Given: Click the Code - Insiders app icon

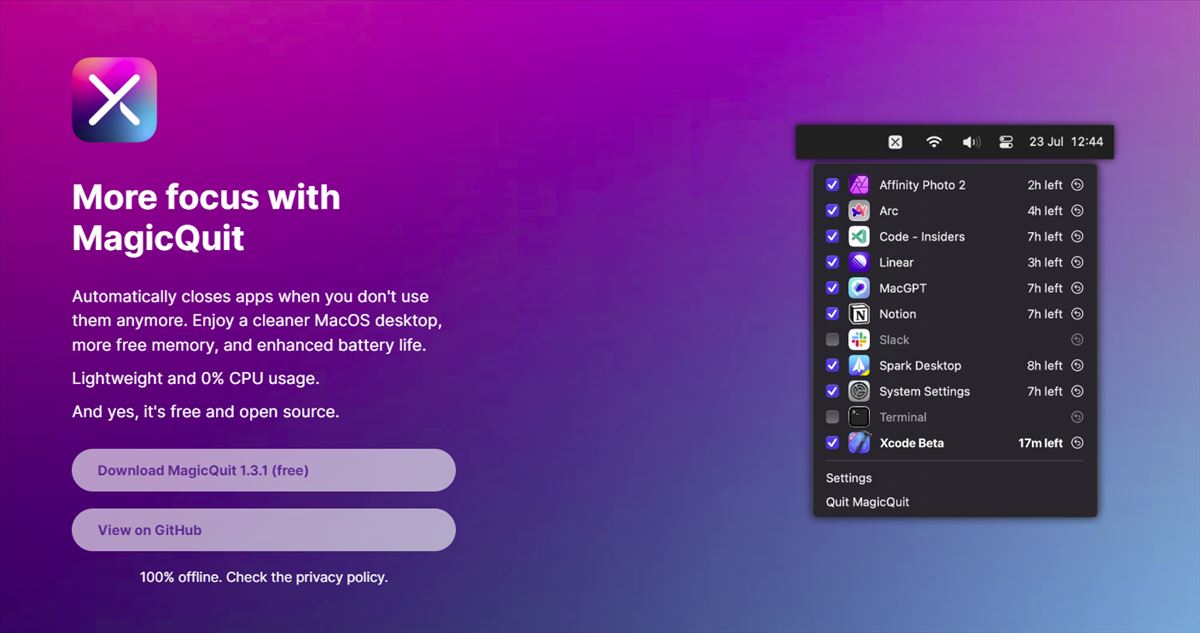Looking at the screenshot, I should (x=859, y=237).
